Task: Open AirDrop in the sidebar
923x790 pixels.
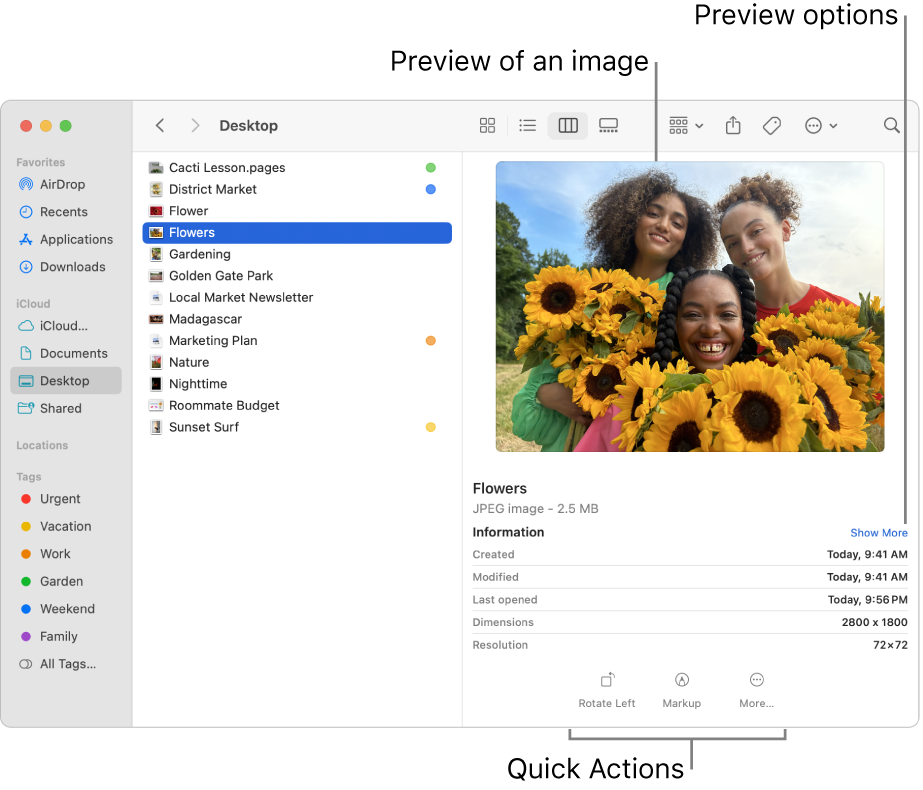Action: coord(62,184)
